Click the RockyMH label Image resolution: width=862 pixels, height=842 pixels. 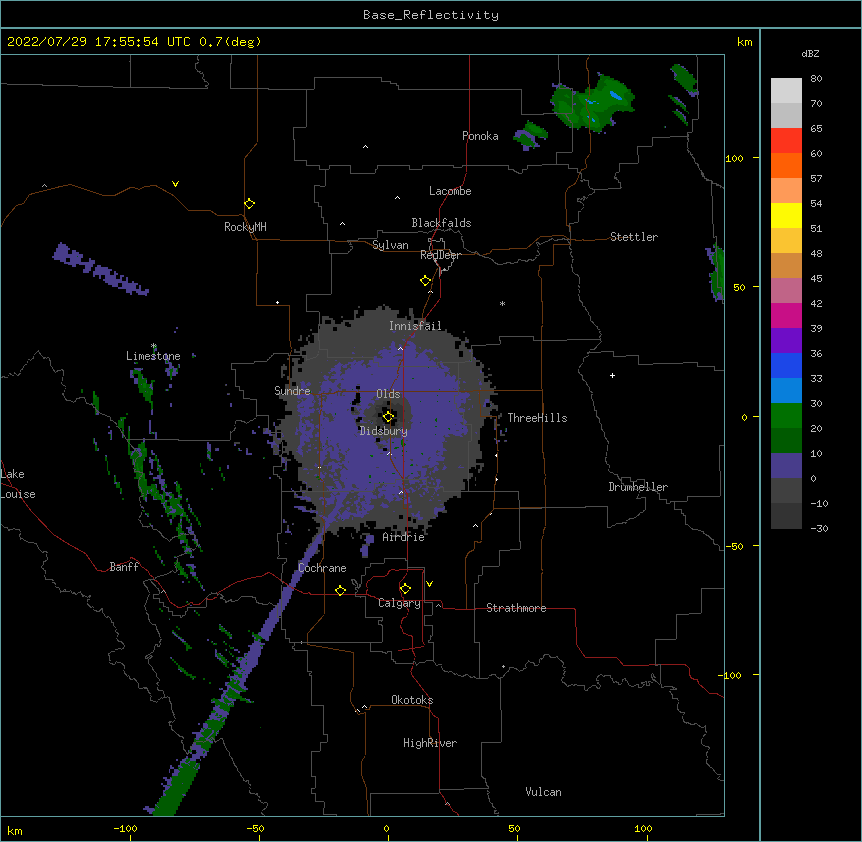pos(245,227)
